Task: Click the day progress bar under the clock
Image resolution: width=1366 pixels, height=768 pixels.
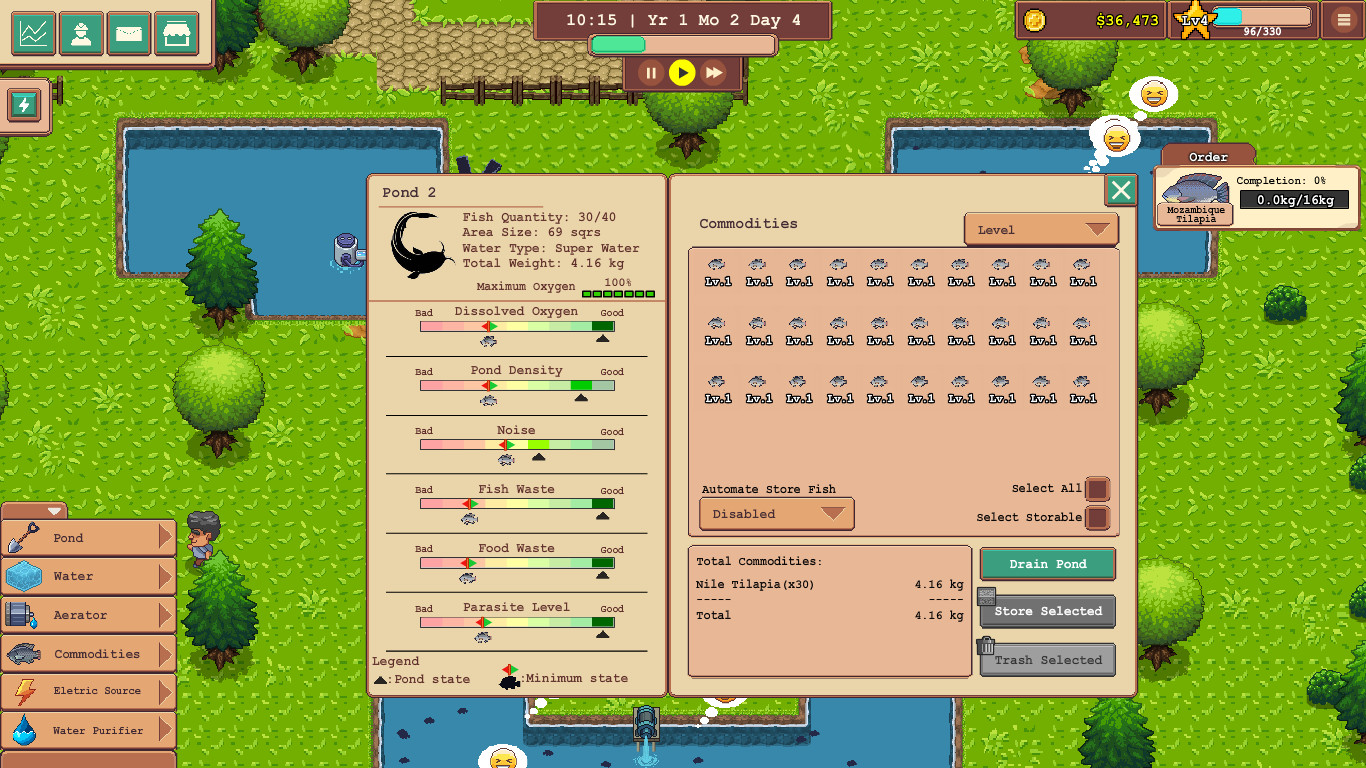Action: click(x=683, y=44)
